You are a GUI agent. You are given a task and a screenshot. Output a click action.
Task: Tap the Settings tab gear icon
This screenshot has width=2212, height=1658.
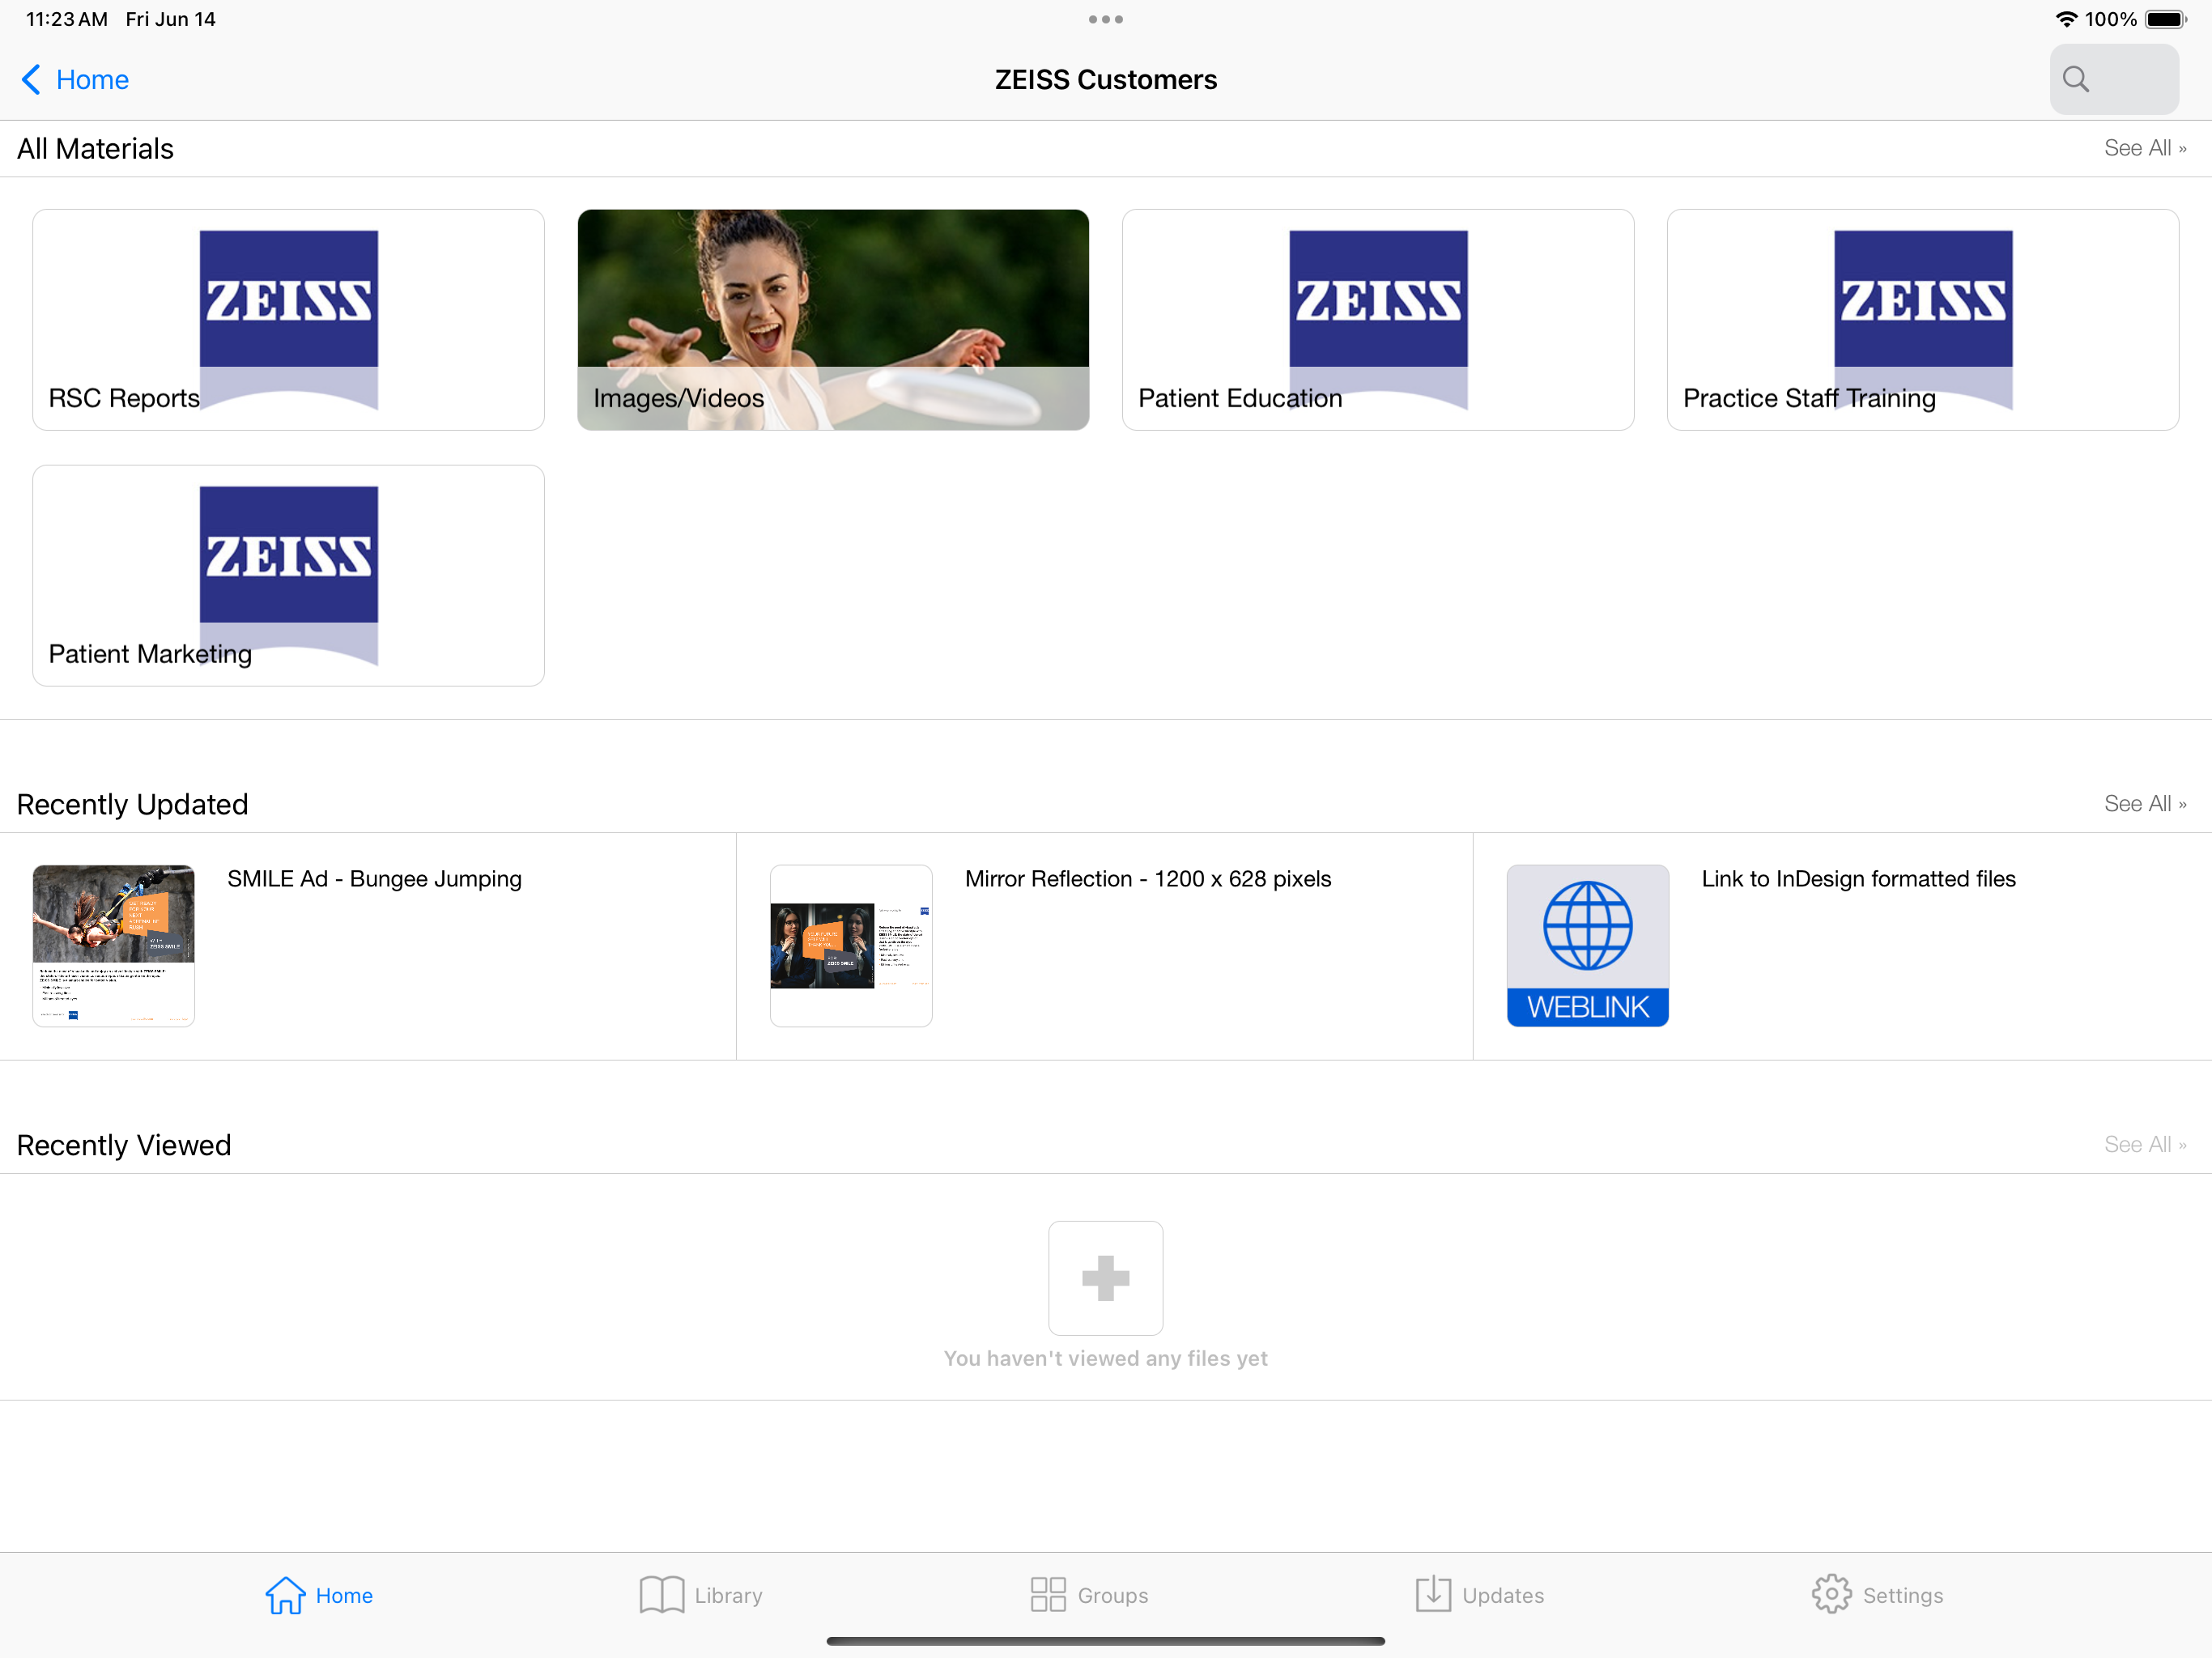[1832, 1595]
